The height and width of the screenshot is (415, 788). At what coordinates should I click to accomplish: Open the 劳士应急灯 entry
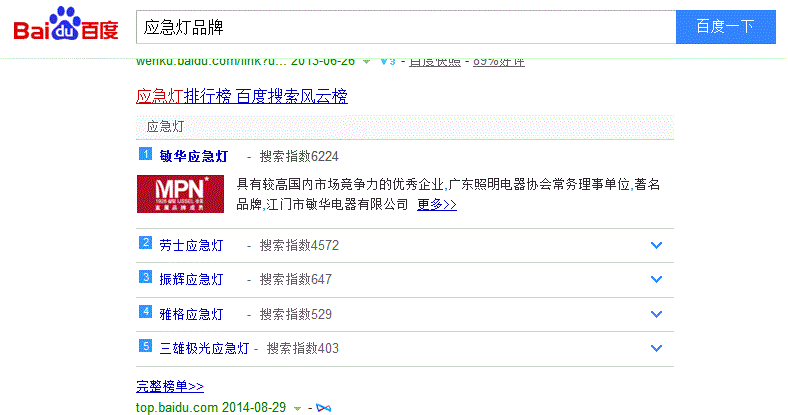191,245
